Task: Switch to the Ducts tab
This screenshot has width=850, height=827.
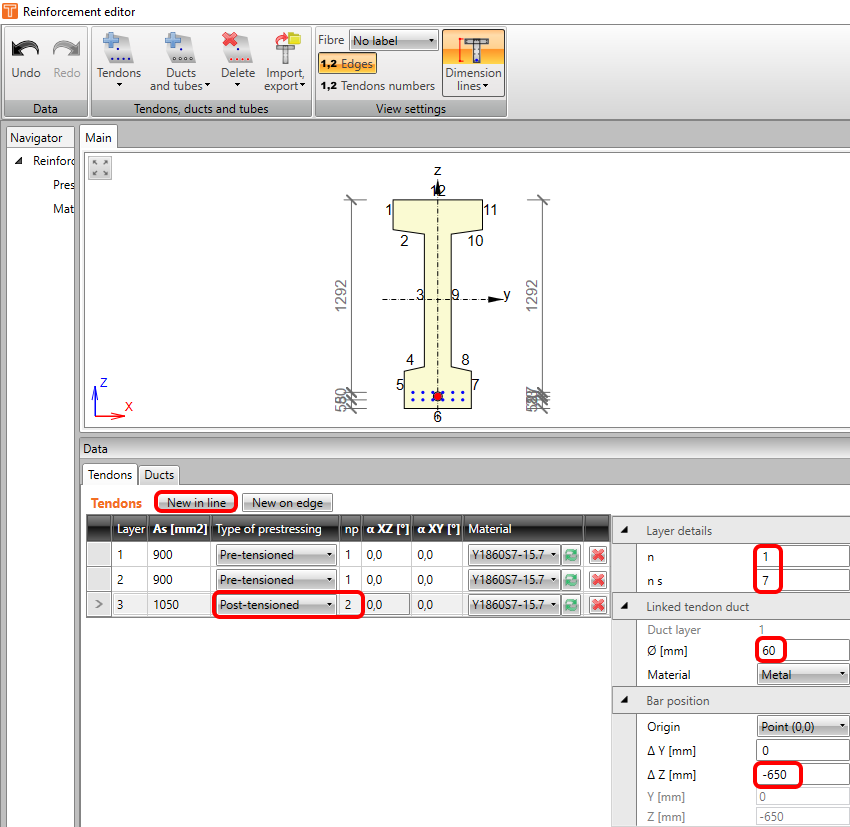Action: pos(159,475)
